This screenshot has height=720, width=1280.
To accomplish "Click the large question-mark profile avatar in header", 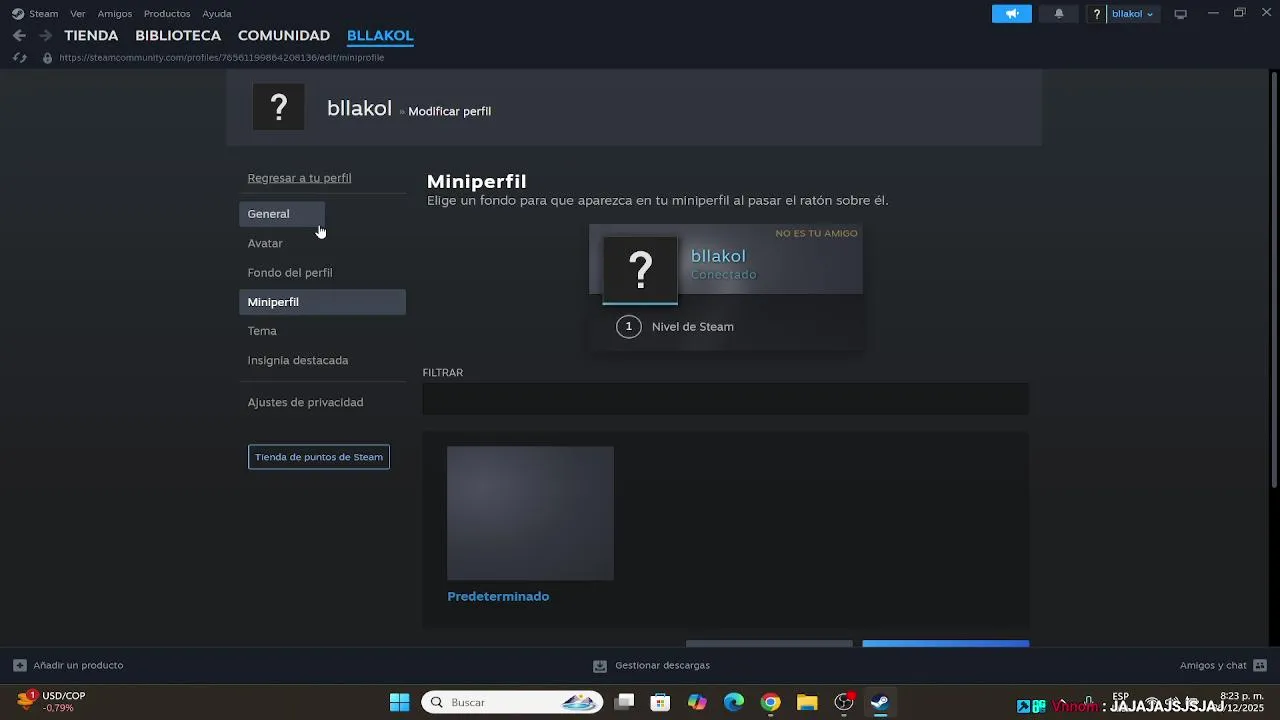I will (x=278, y=107).
